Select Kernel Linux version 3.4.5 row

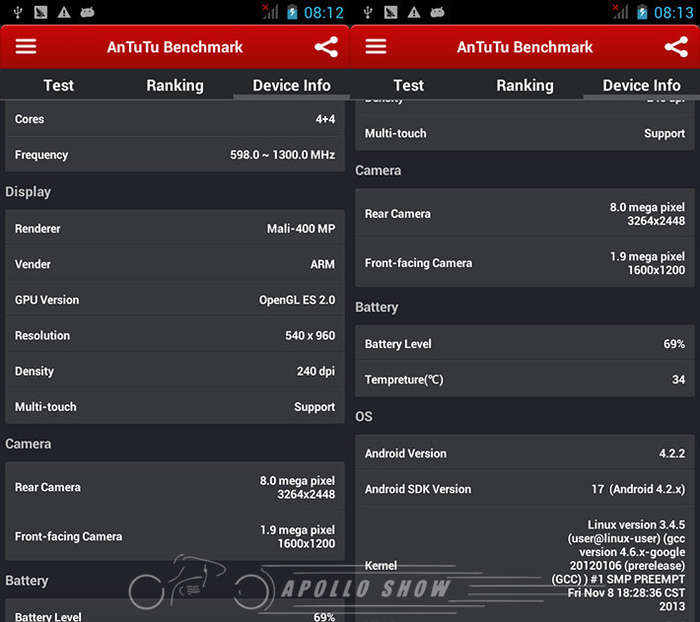(525, 565)
